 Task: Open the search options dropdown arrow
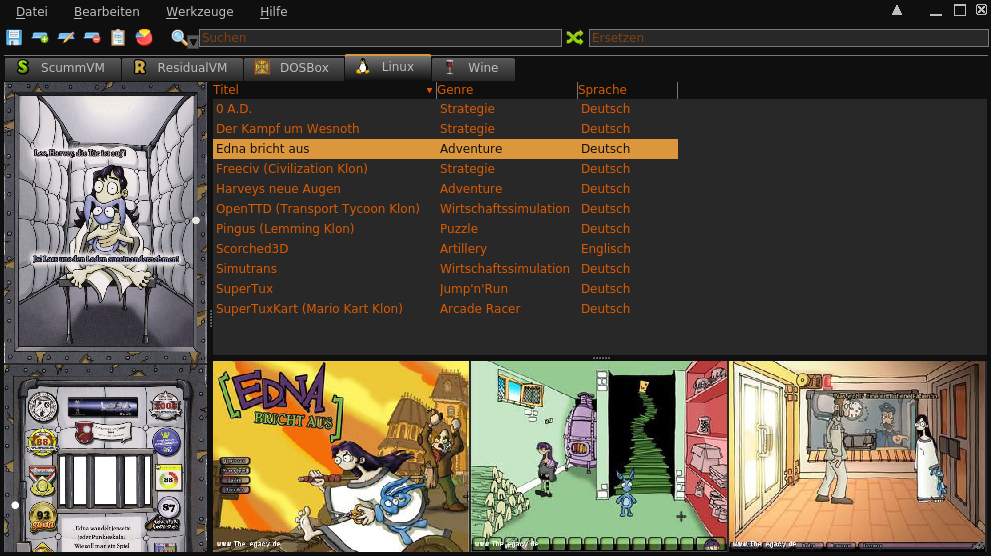[193, 42]
